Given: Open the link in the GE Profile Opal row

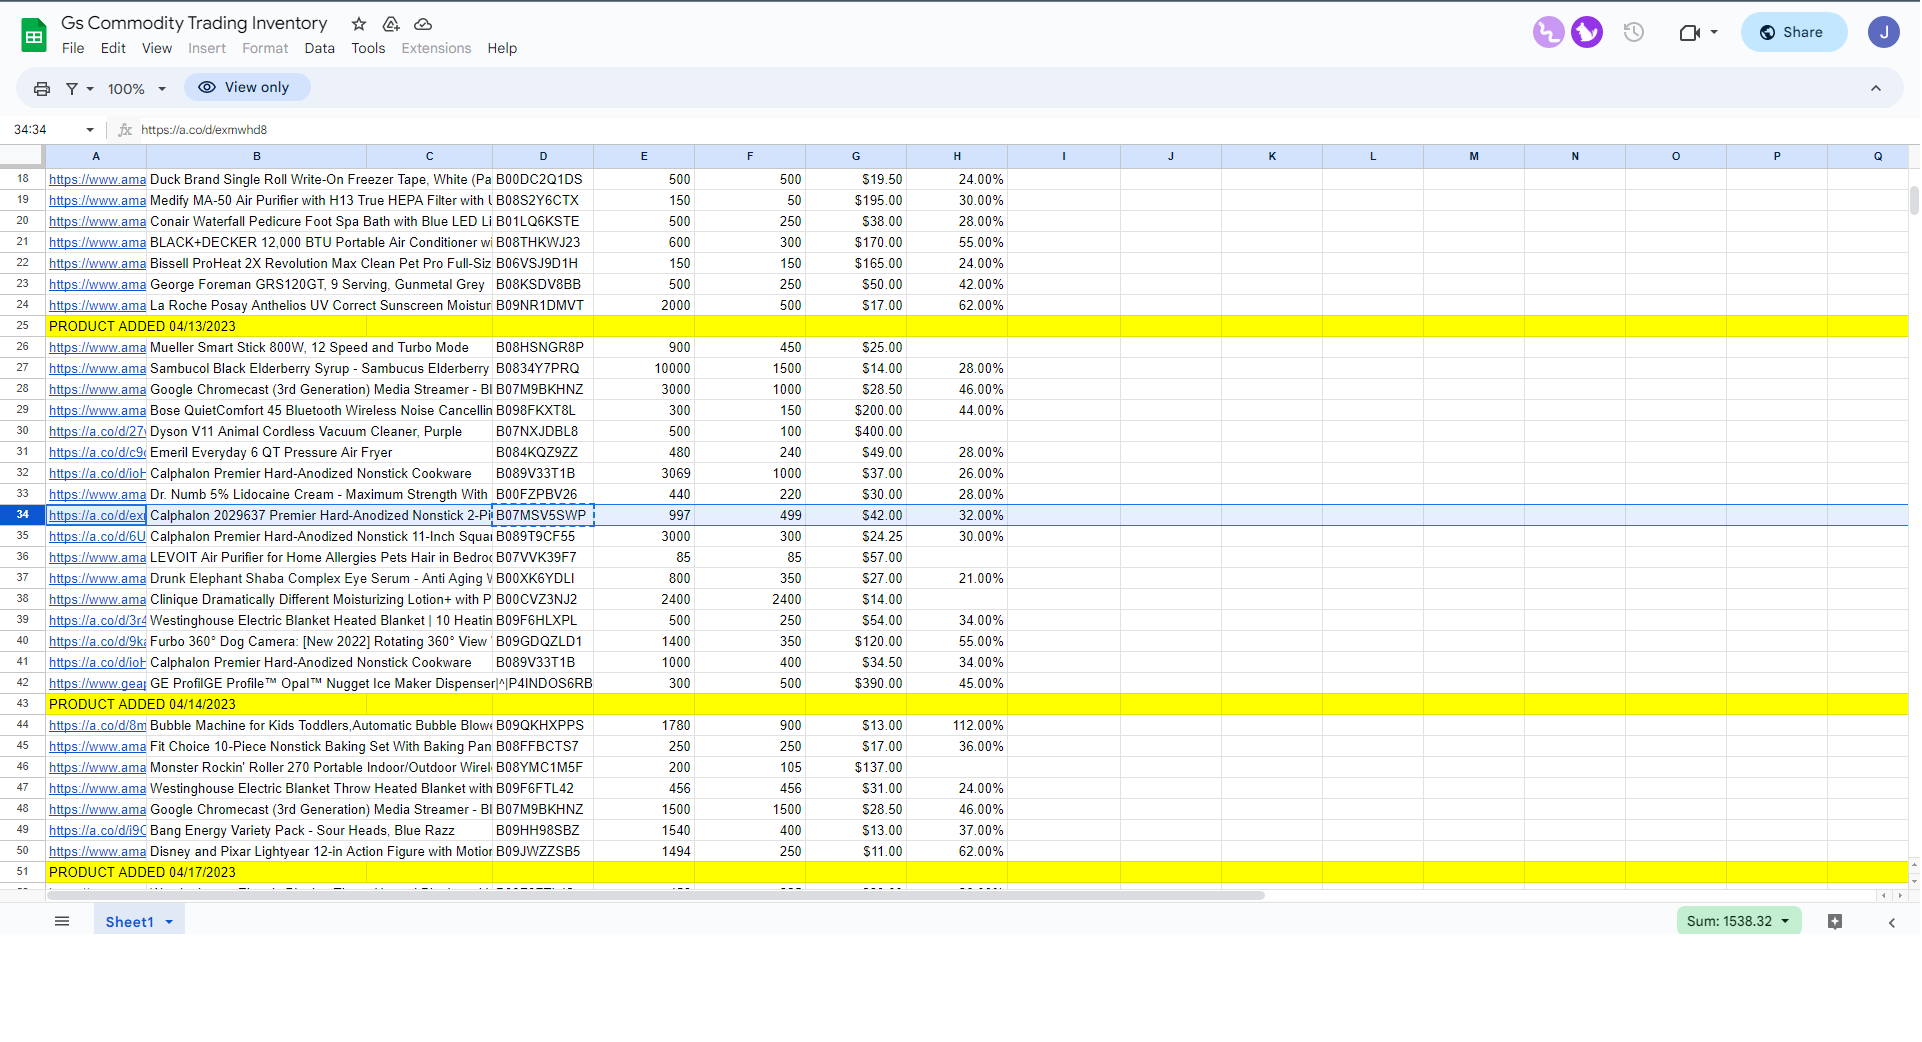Looking at the screenshot, I should [97, 684].
